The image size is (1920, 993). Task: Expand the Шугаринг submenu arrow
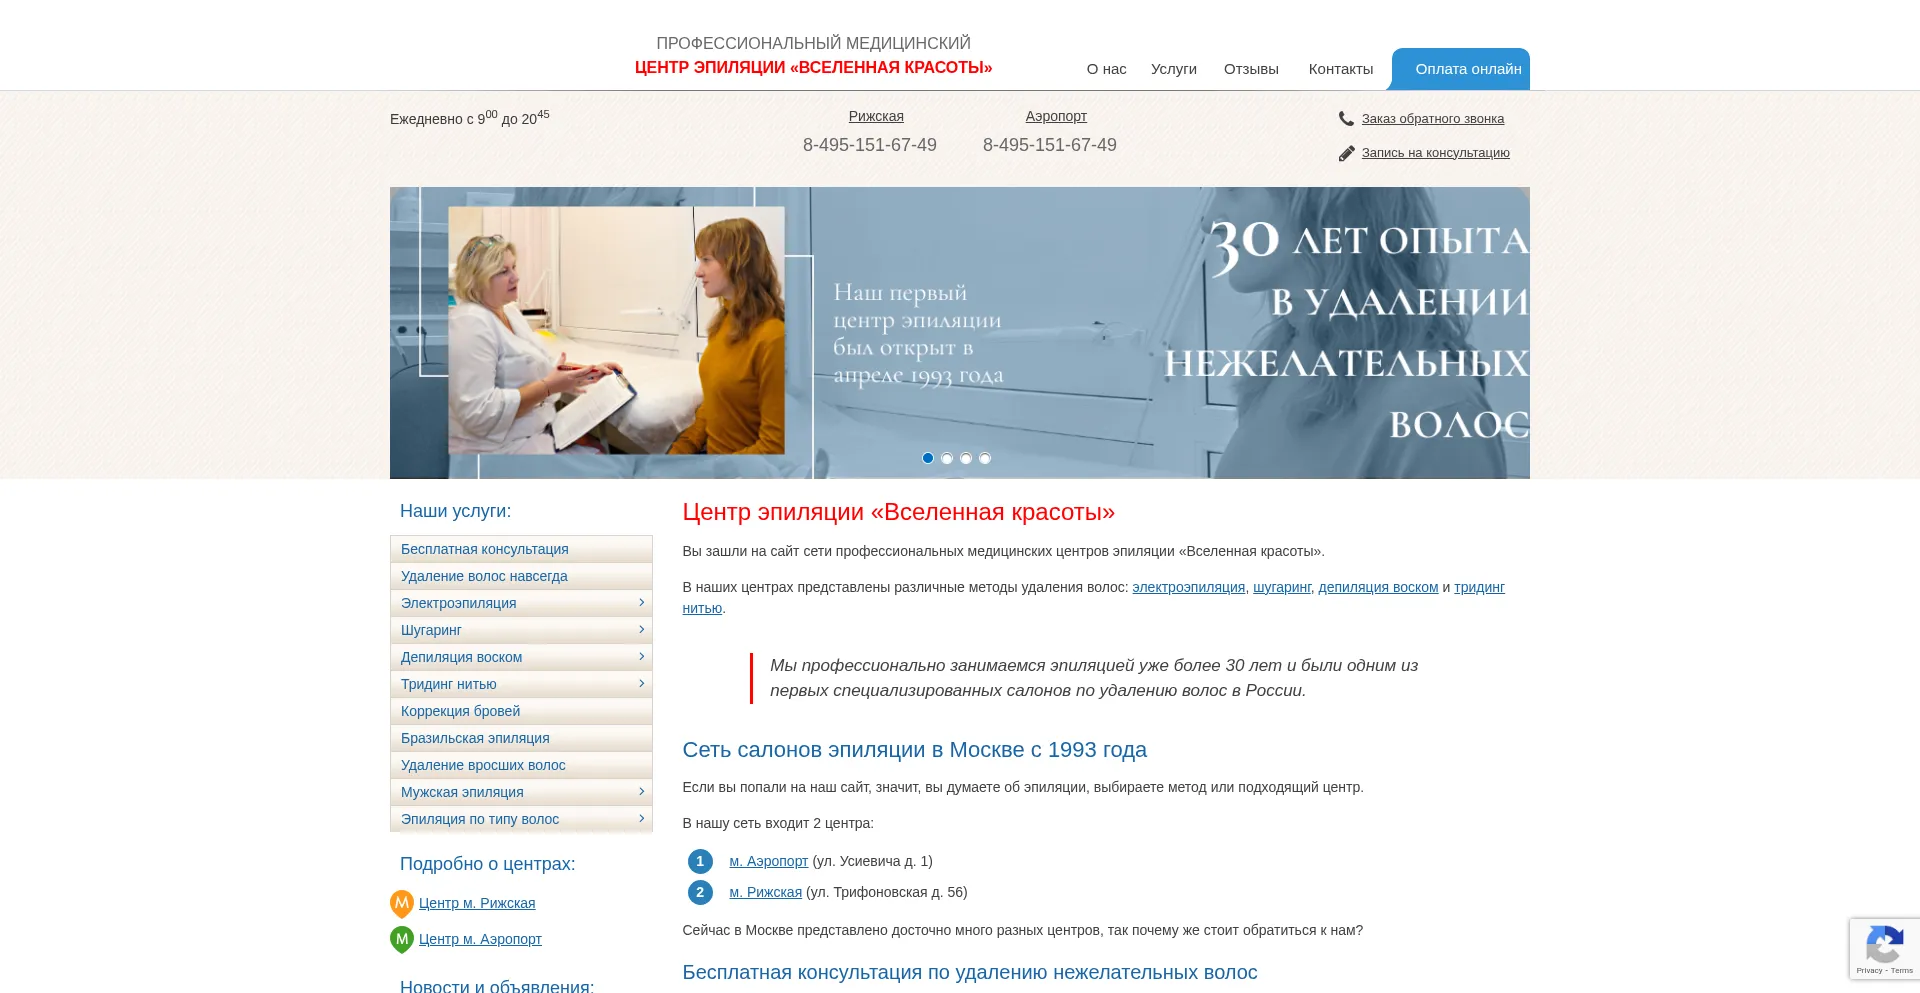pyautogui.click(x=641, y=630)
